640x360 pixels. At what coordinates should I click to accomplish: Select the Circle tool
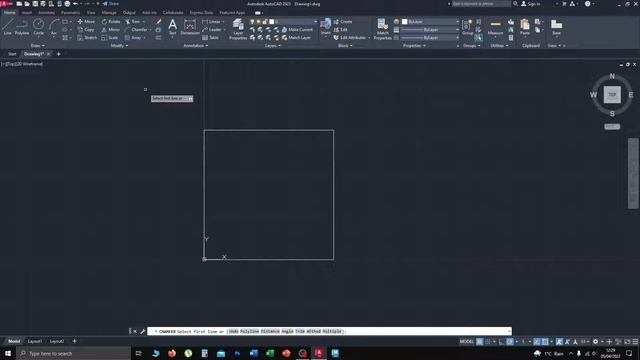tap(38, 27)
